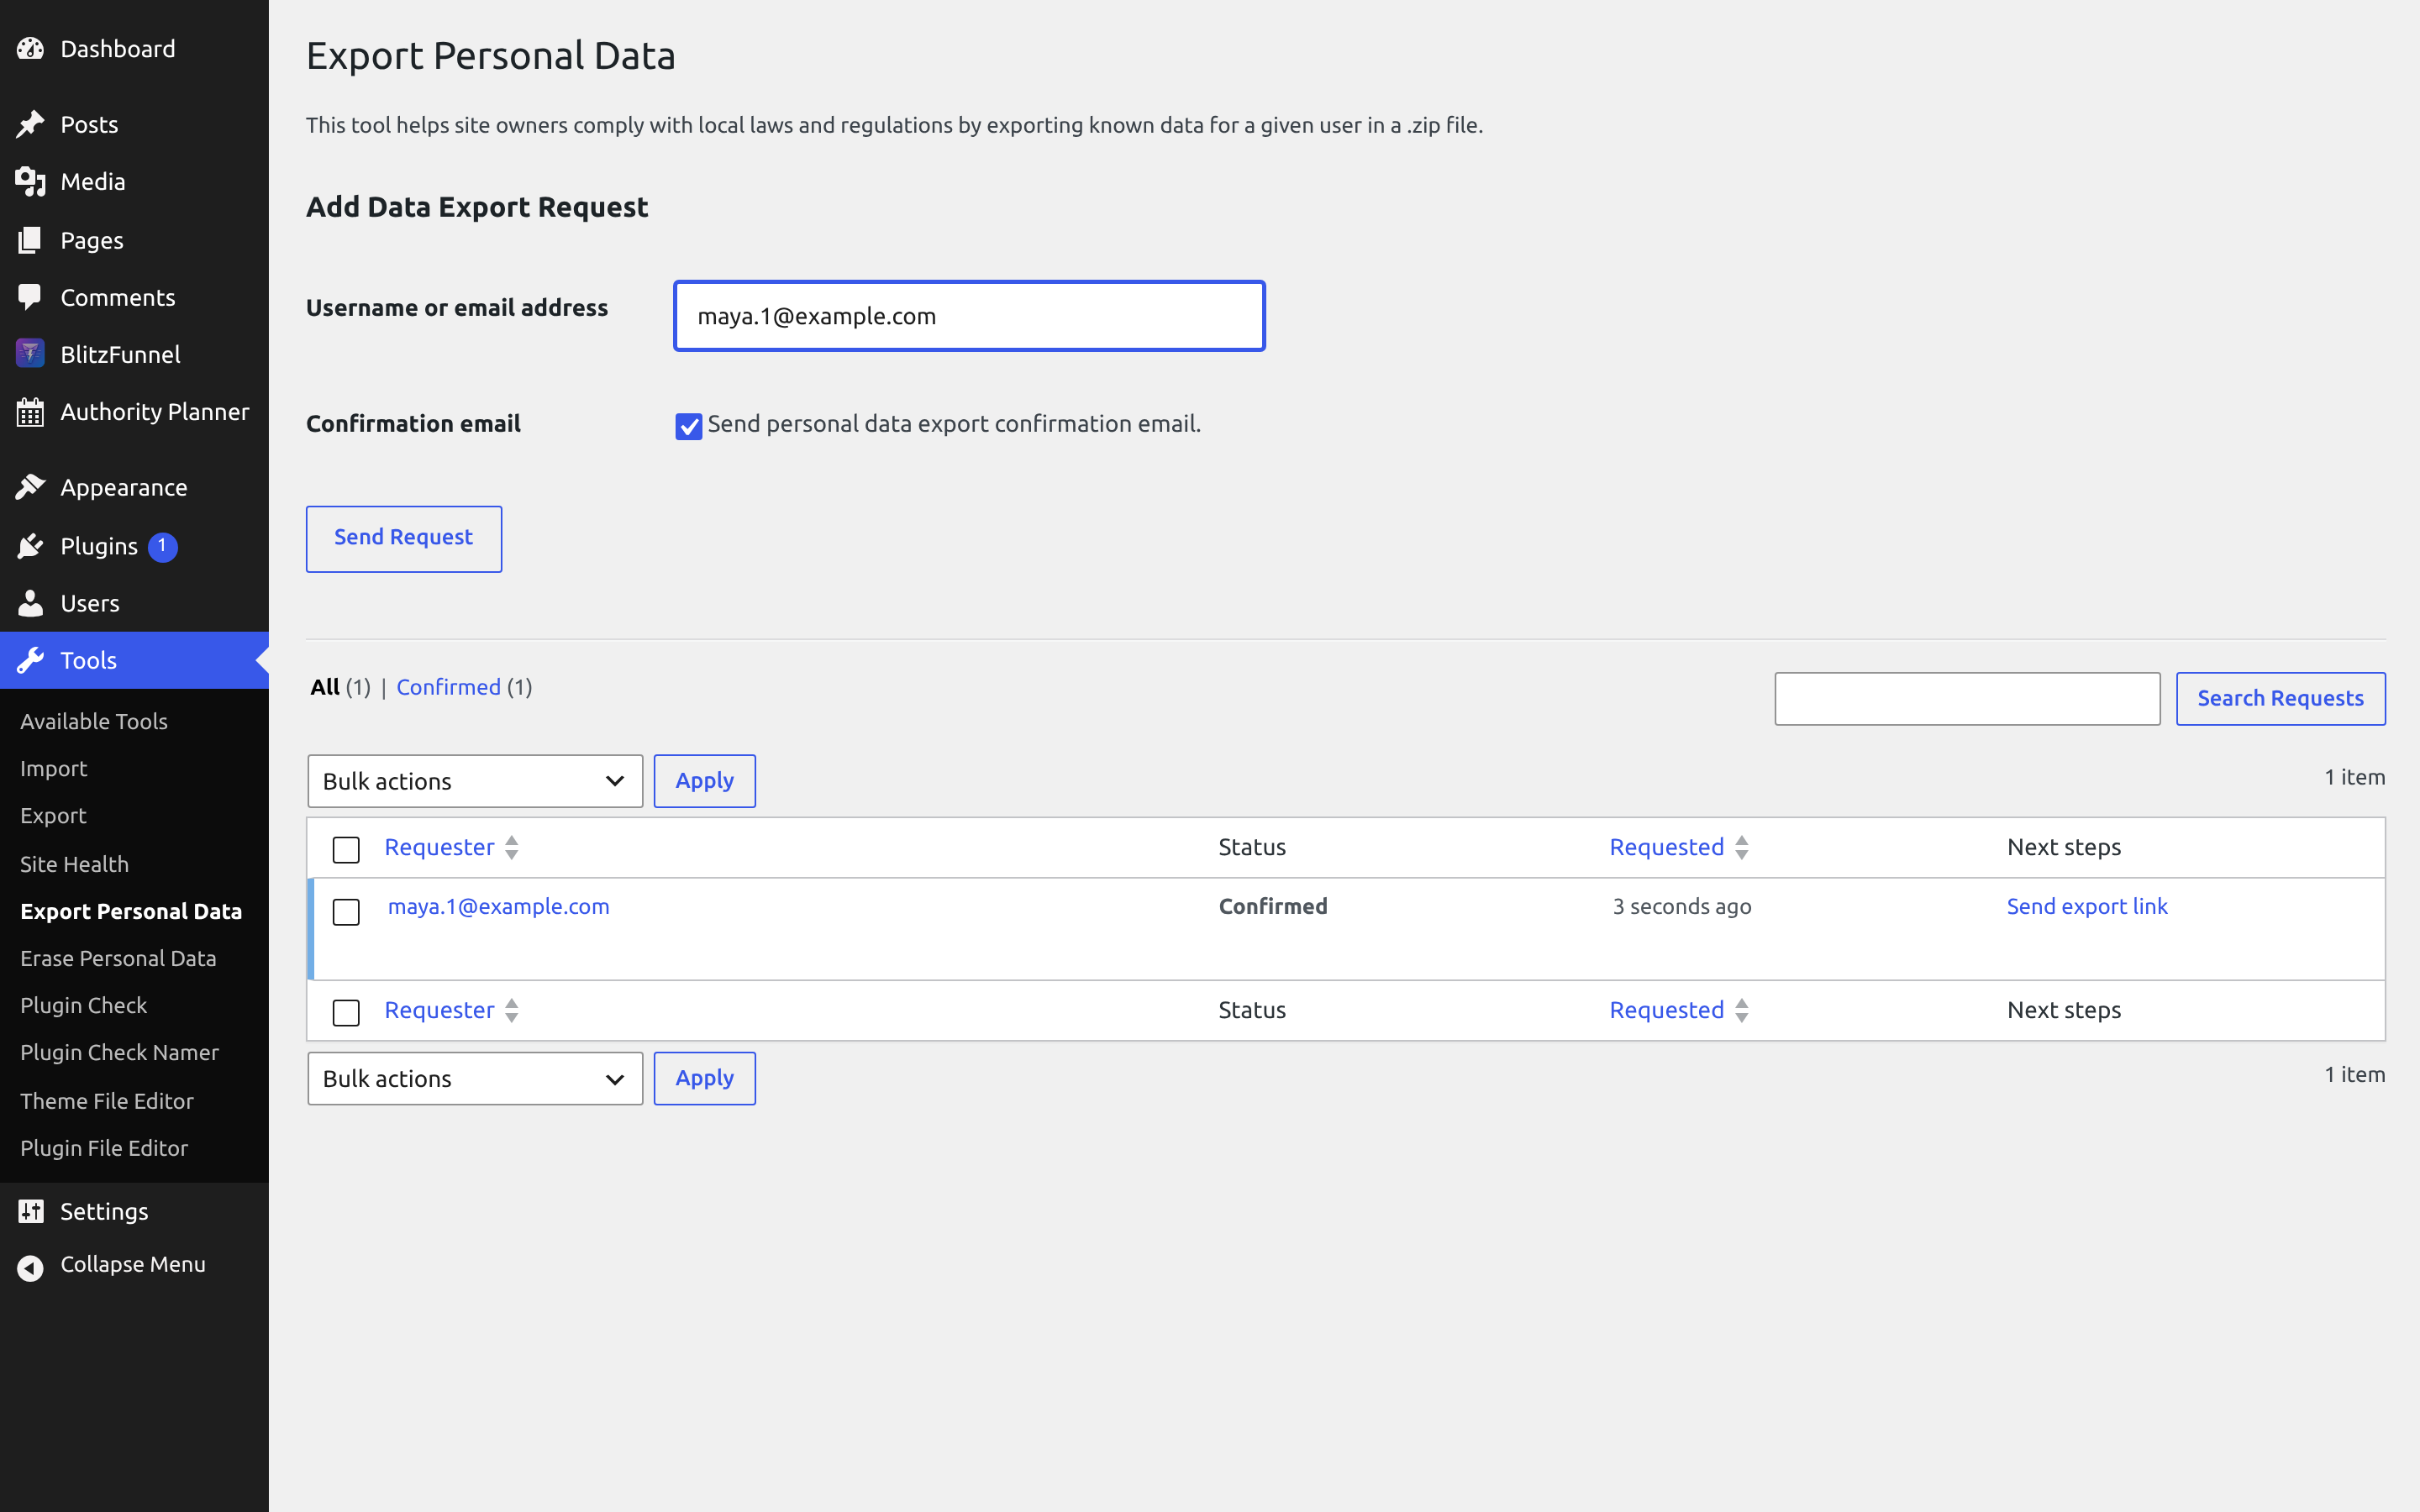Sort by top Requested column header
The height and width of the screenshot is (1512, 2420).
pos(1666,847)
